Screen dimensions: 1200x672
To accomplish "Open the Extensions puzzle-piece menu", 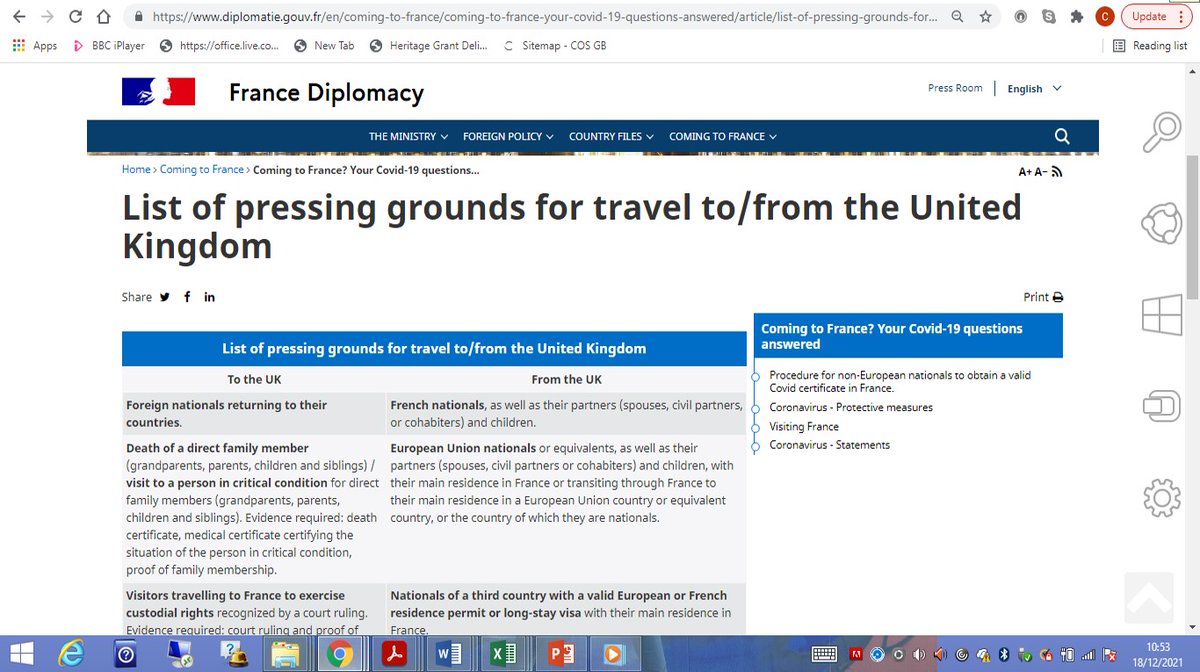I will pyautogui.click(x=1076, y=17).
